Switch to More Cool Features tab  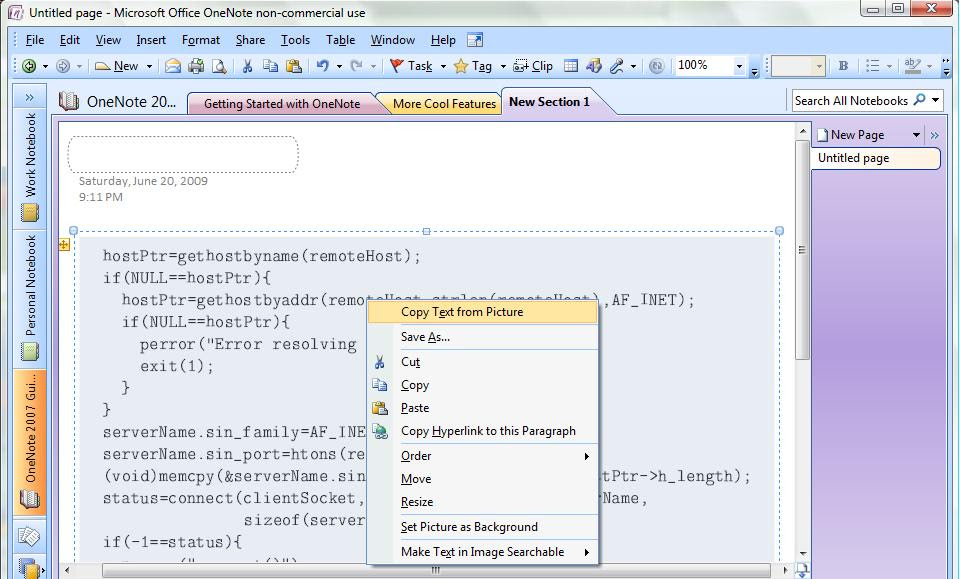click(444, 103)
